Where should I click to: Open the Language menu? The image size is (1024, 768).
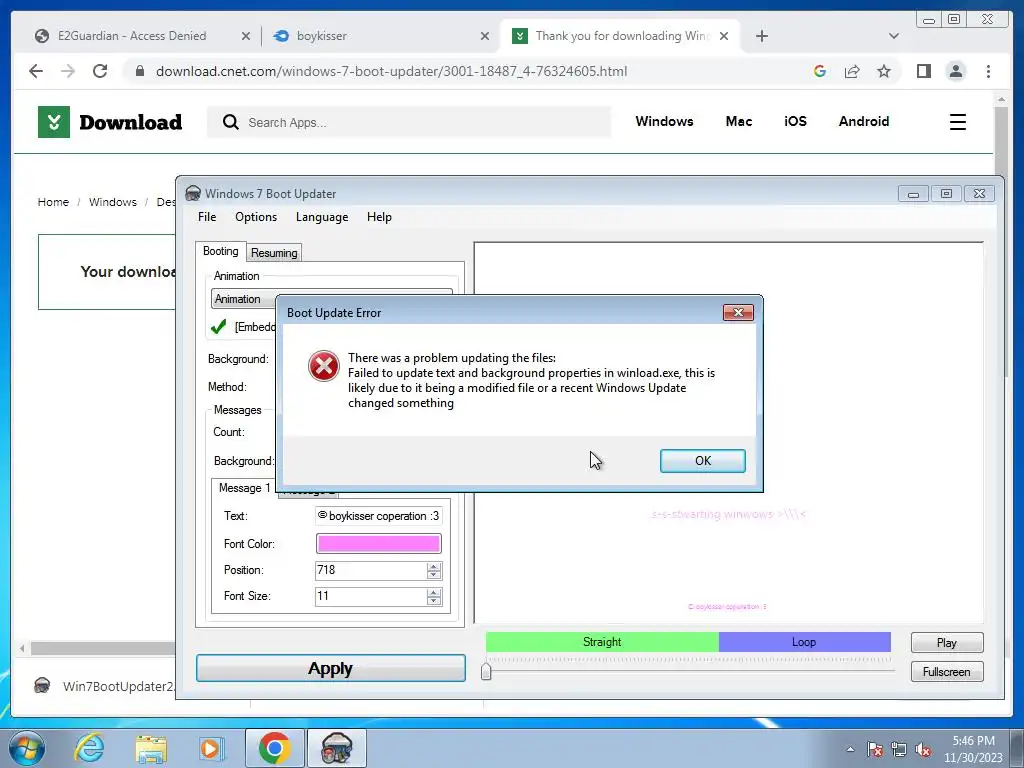(x=322, y=217)
